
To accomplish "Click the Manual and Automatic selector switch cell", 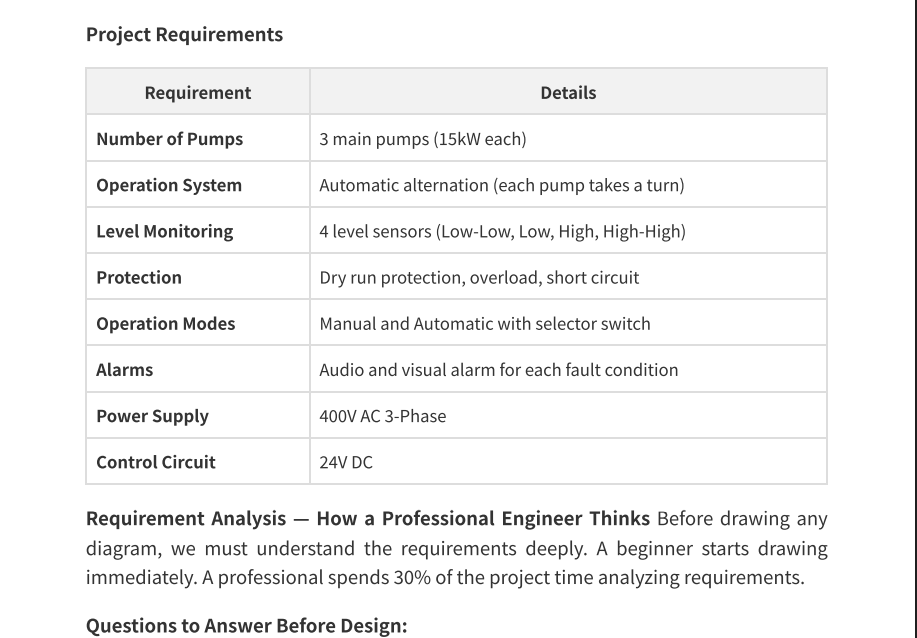I will [568, 323].
